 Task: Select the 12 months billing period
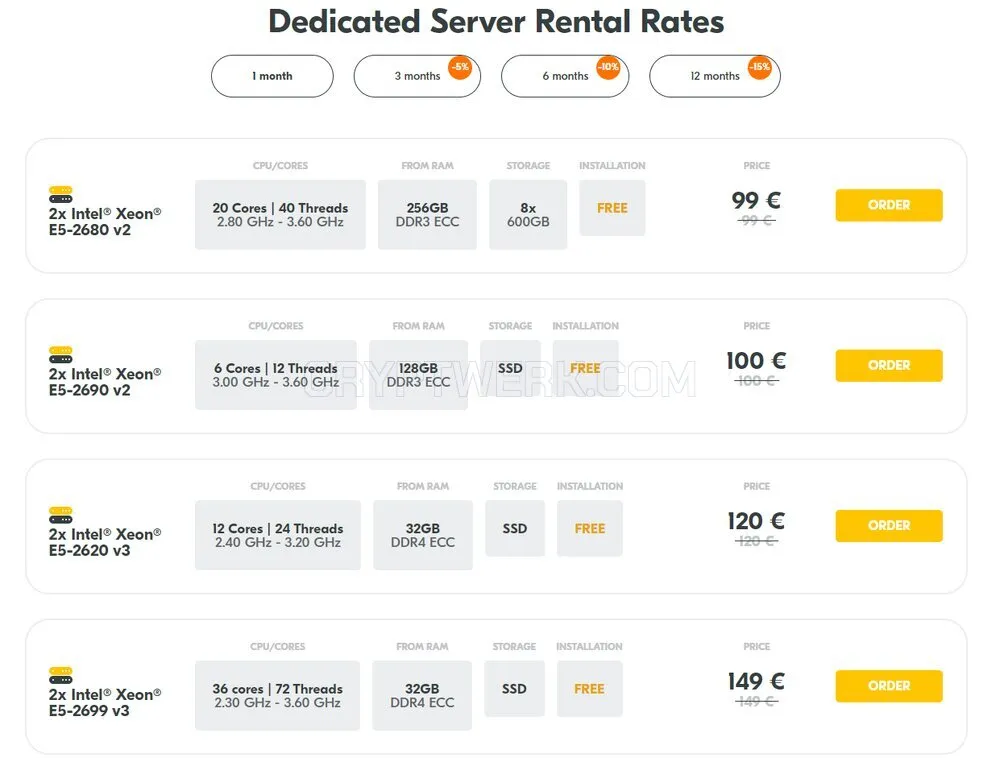coord(715,76)
